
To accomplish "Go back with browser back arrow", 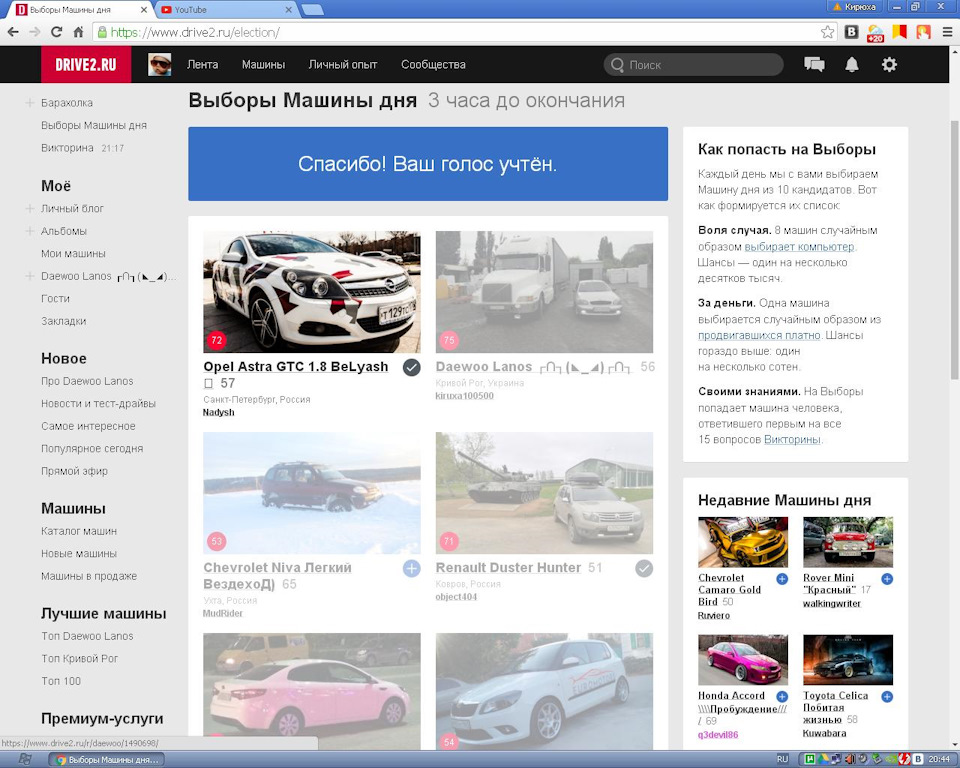I will pos(13,32).
